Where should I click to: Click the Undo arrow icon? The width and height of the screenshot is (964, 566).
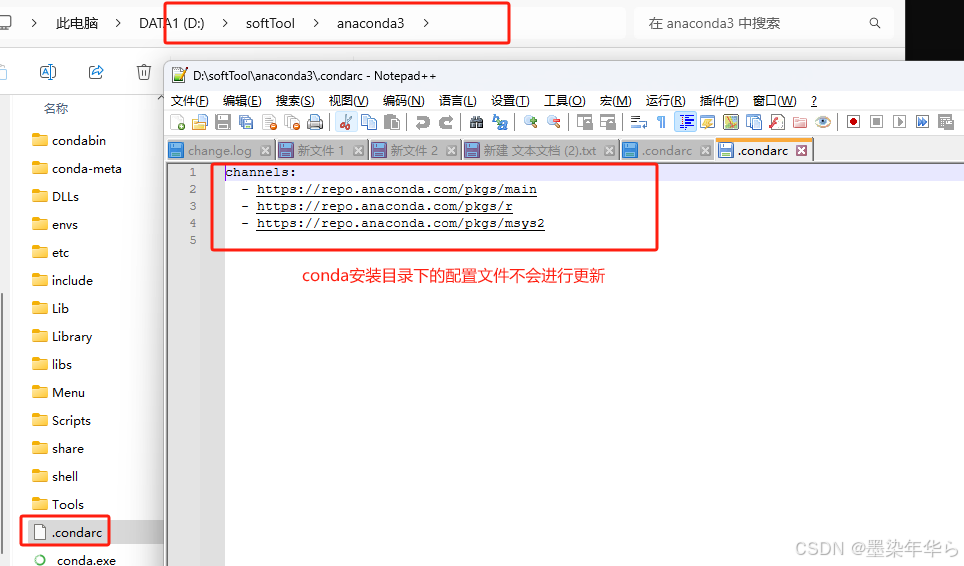pos(422,122)
